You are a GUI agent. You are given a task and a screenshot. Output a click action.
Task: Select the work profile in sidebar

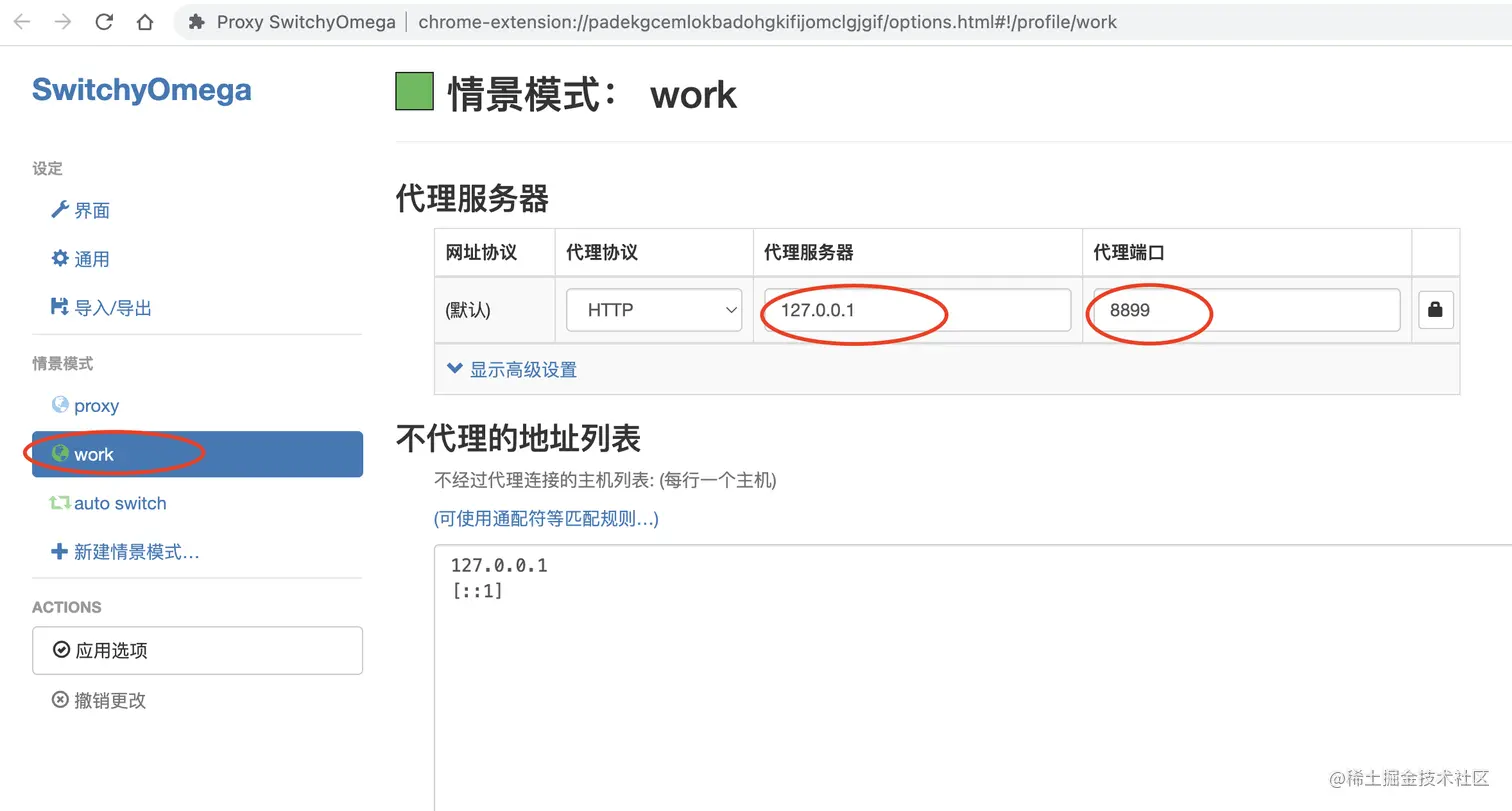197,454
